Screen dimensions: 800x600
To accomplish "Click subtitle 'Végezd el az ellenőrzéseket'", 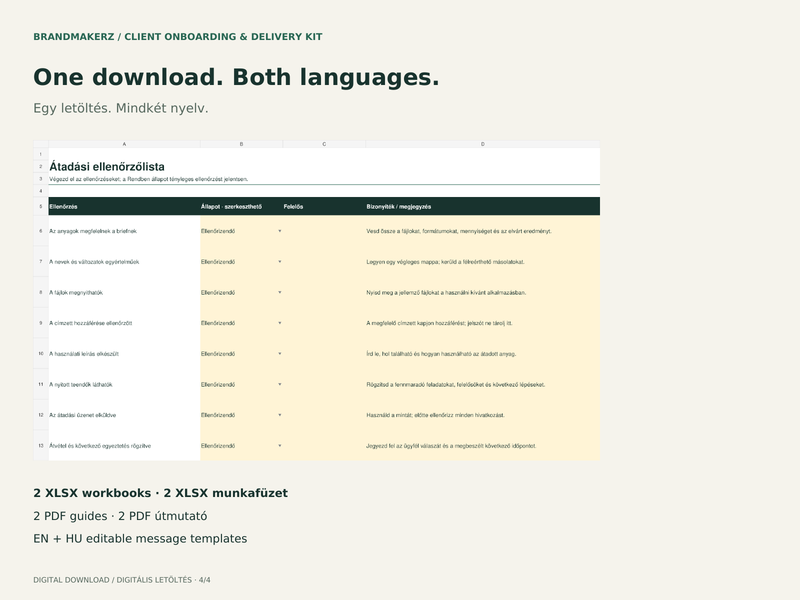I will pyautogui.click(x=148, y=179).
